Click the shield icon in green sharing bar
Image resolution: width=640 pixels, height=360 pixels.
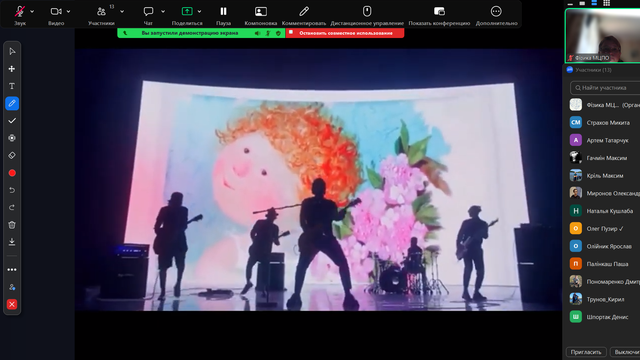coord(278,33)
